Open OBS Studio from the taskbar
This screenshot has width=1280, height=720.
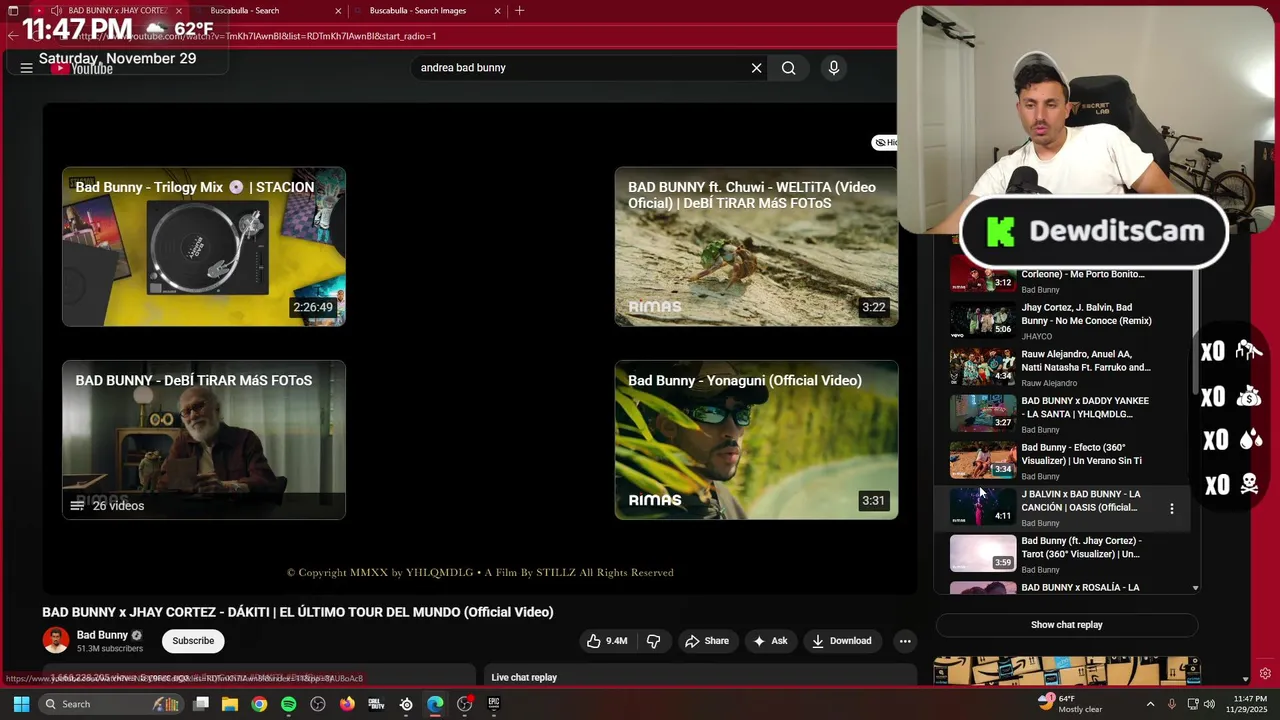point(318,704)
